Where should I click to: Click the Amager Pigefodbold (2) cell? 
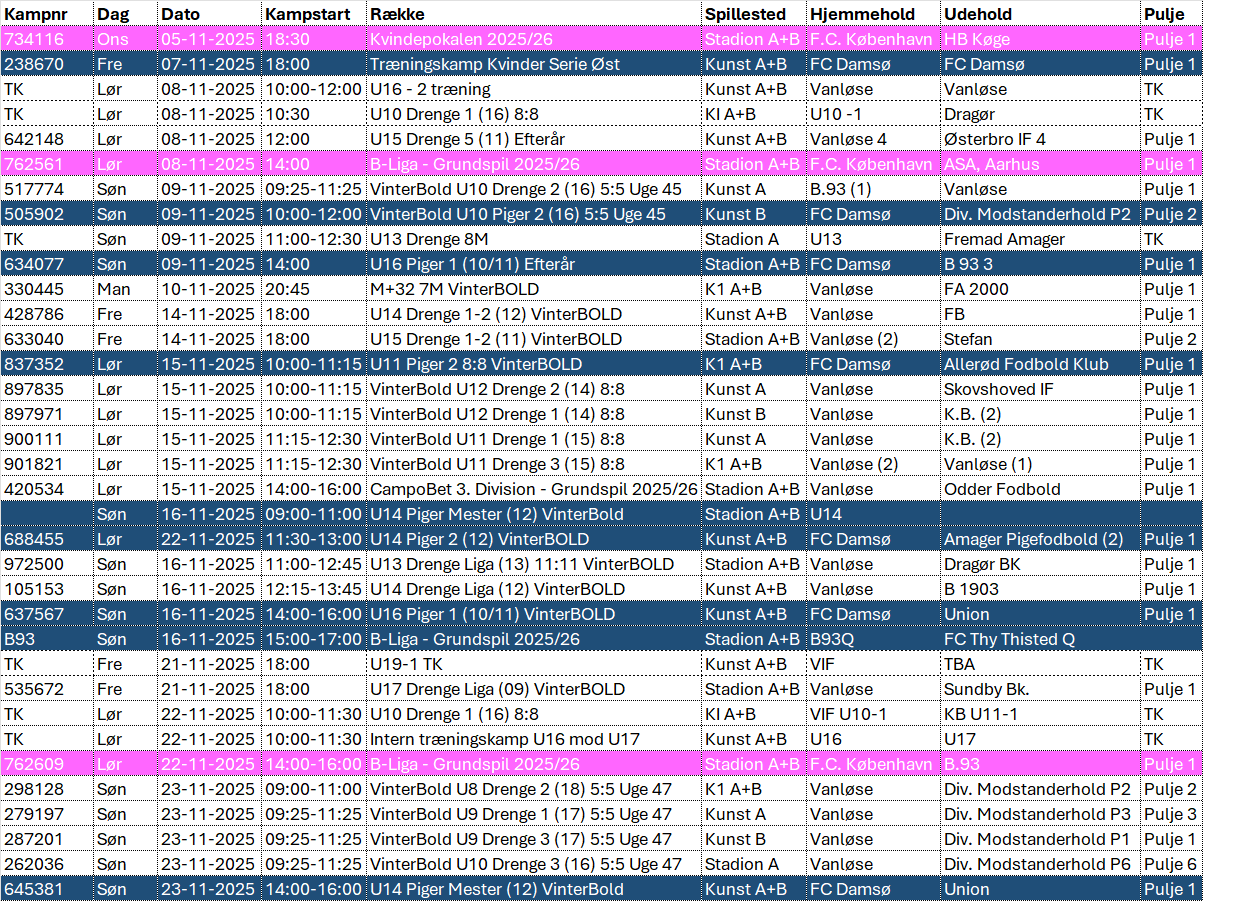pos(1033,539)
